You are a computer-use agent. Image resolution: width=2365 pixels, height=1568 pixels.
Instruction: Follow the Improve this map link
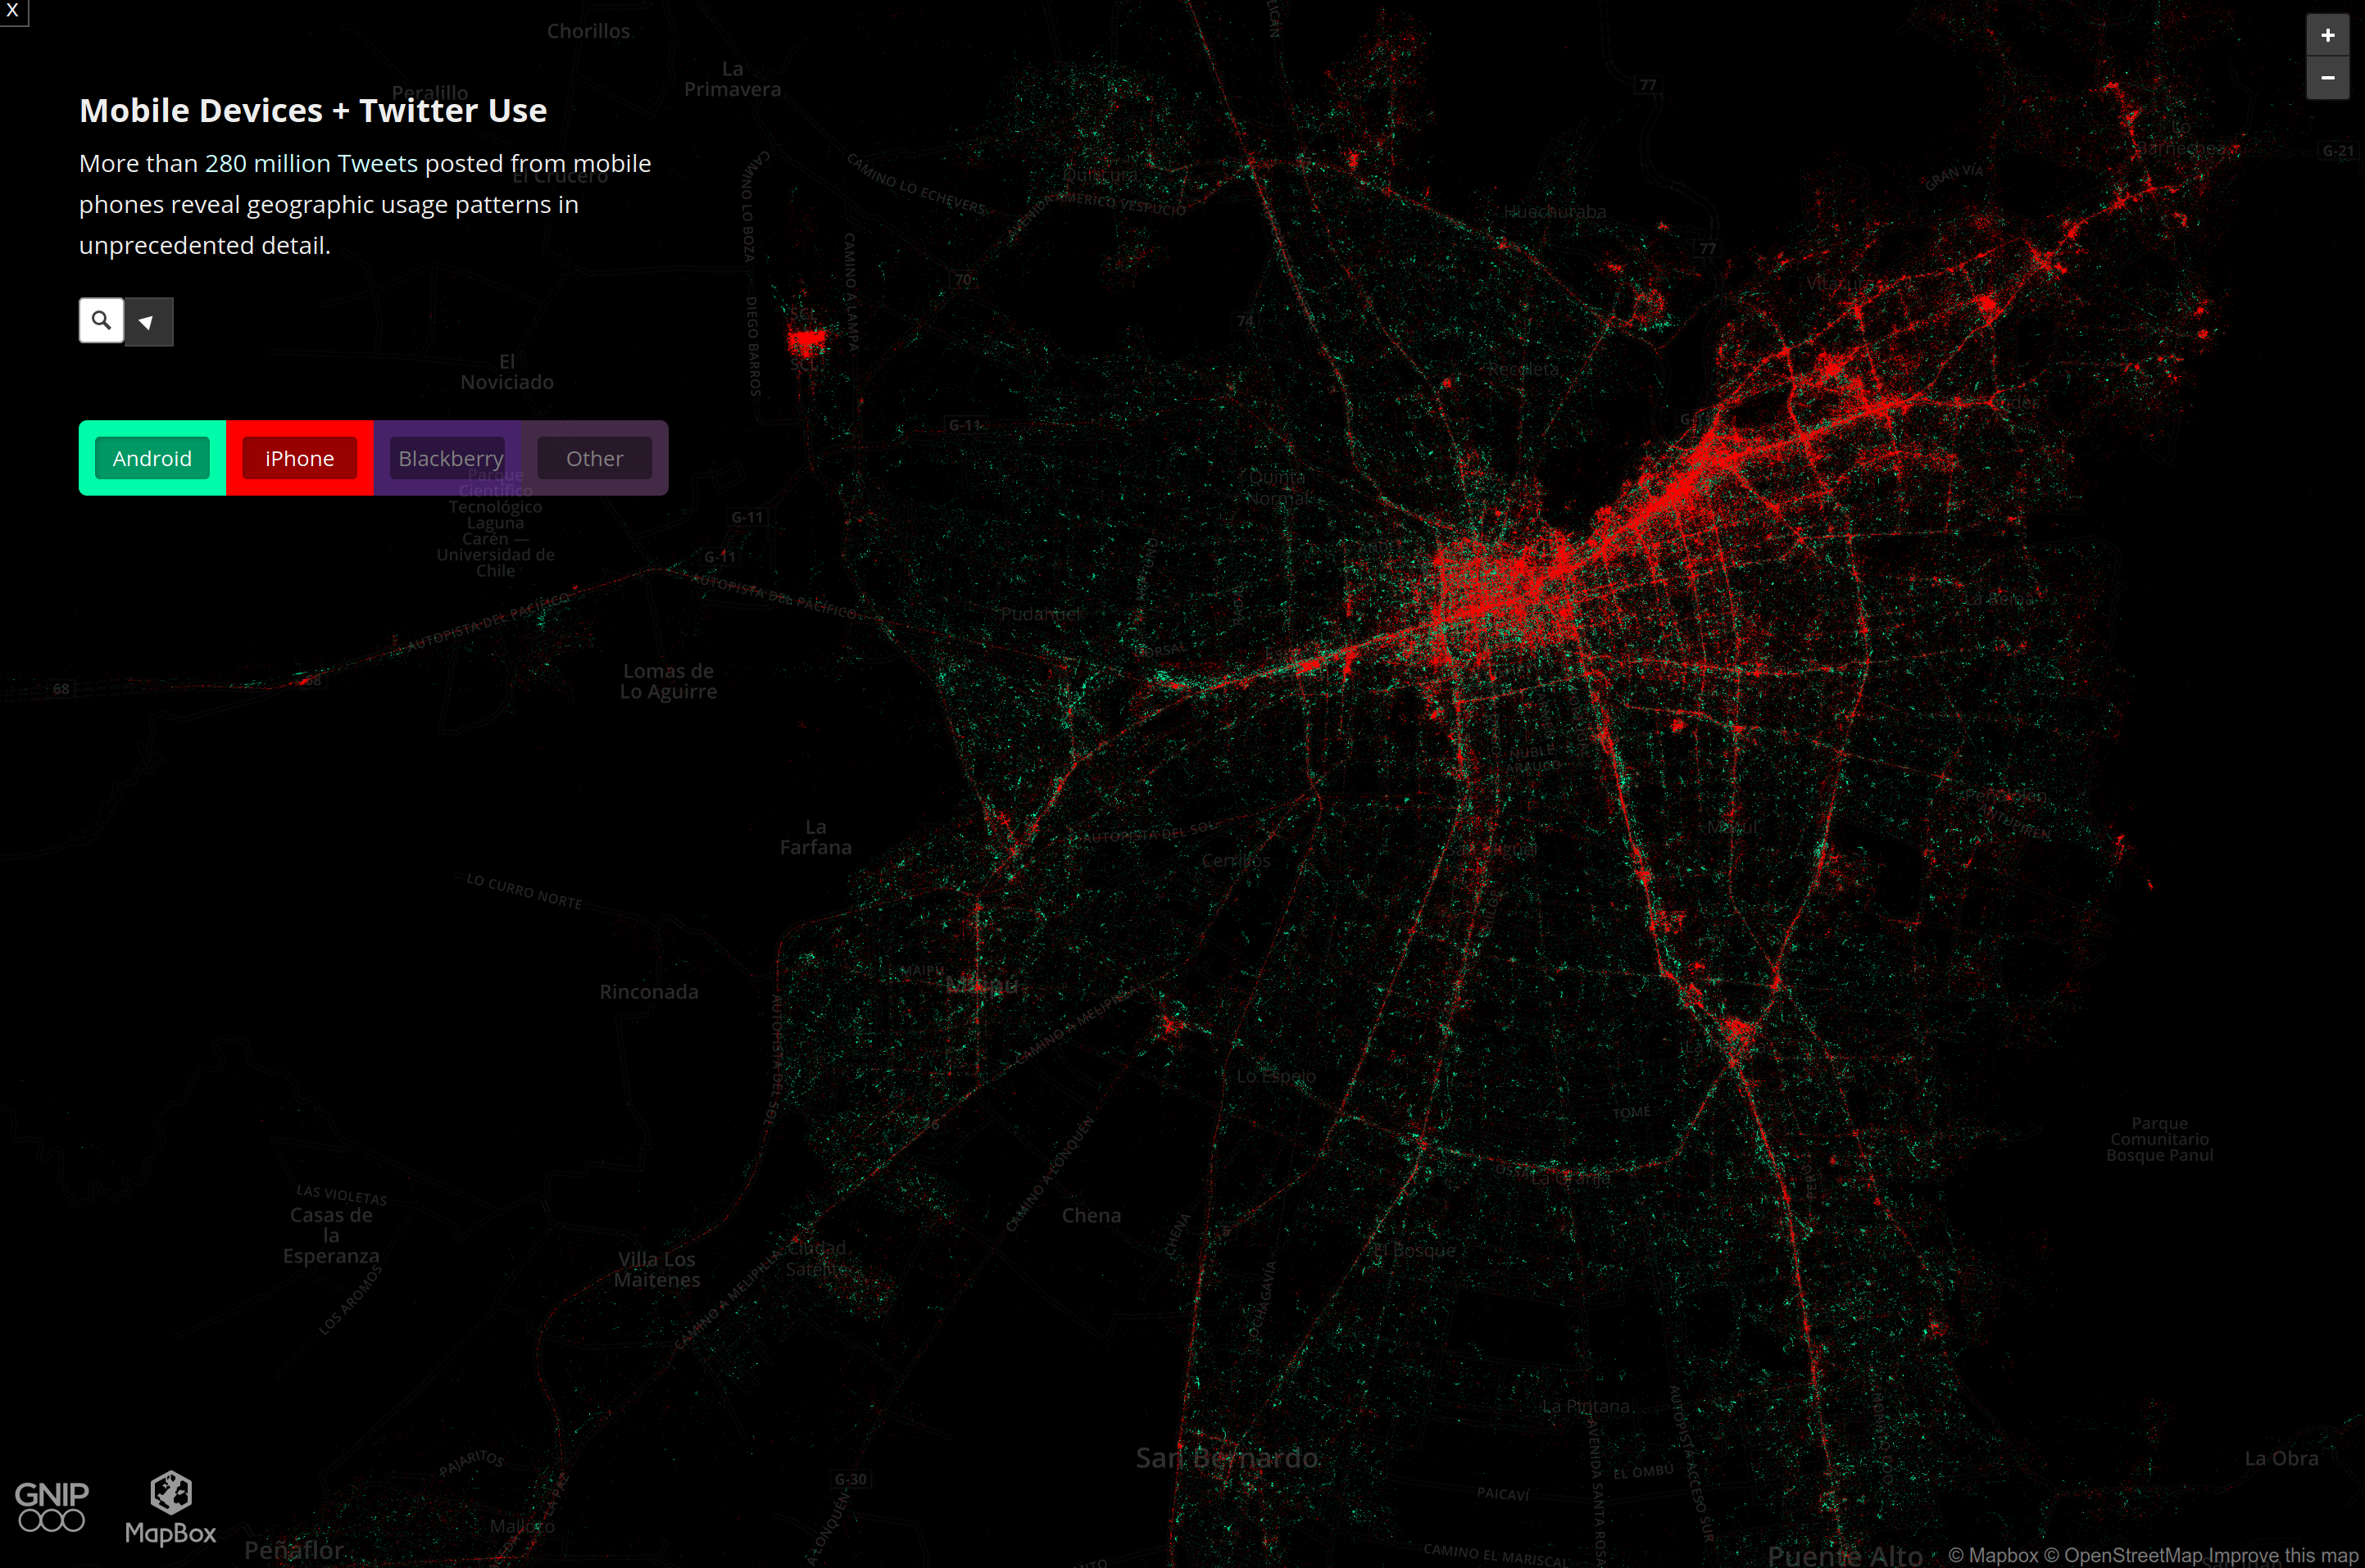point(2281,1556)
